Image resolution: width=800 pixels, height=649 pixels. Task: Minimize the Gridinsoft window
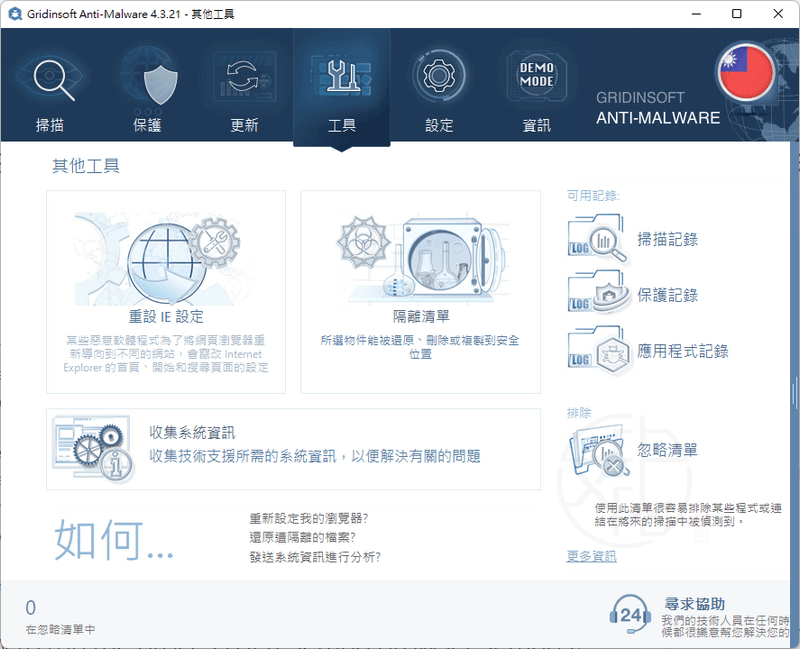pos(696,14)
